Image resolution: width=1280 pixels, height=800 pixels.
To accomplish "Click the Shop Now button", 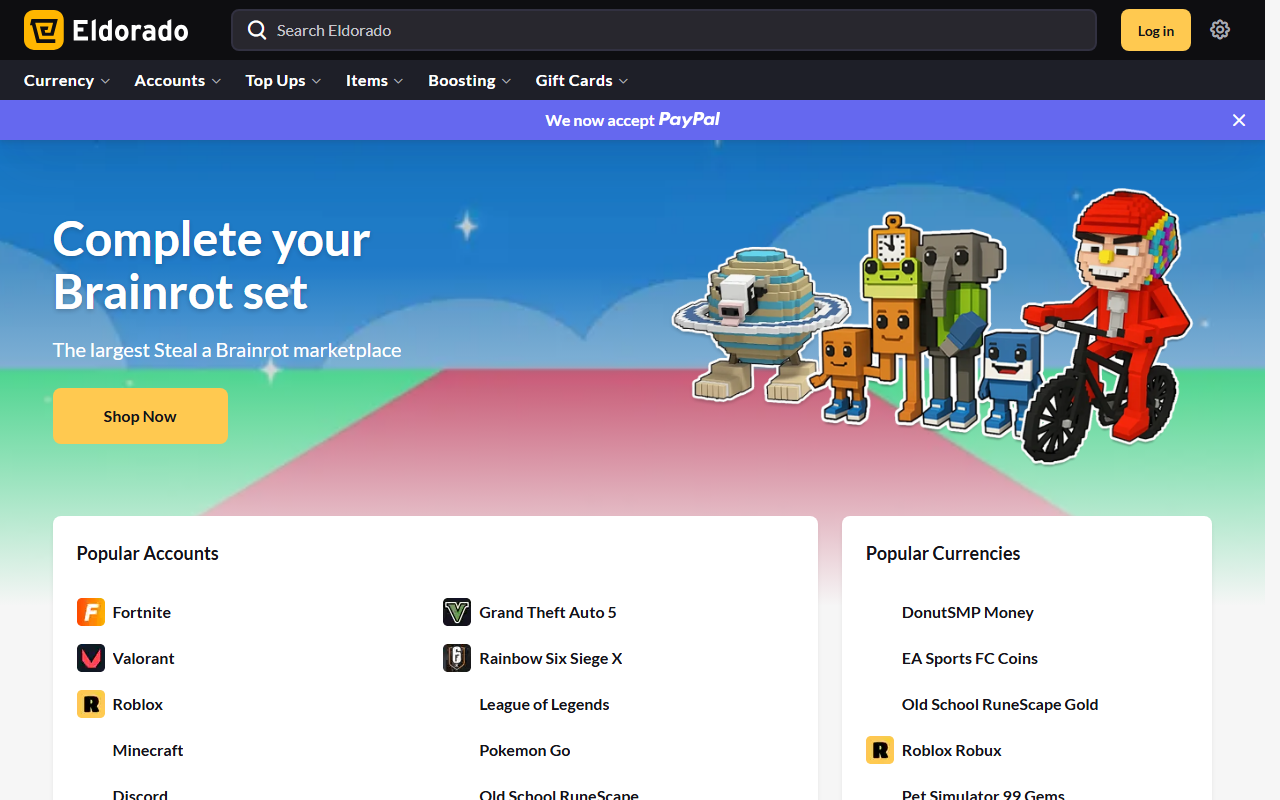I will click(x=140, y=416).
